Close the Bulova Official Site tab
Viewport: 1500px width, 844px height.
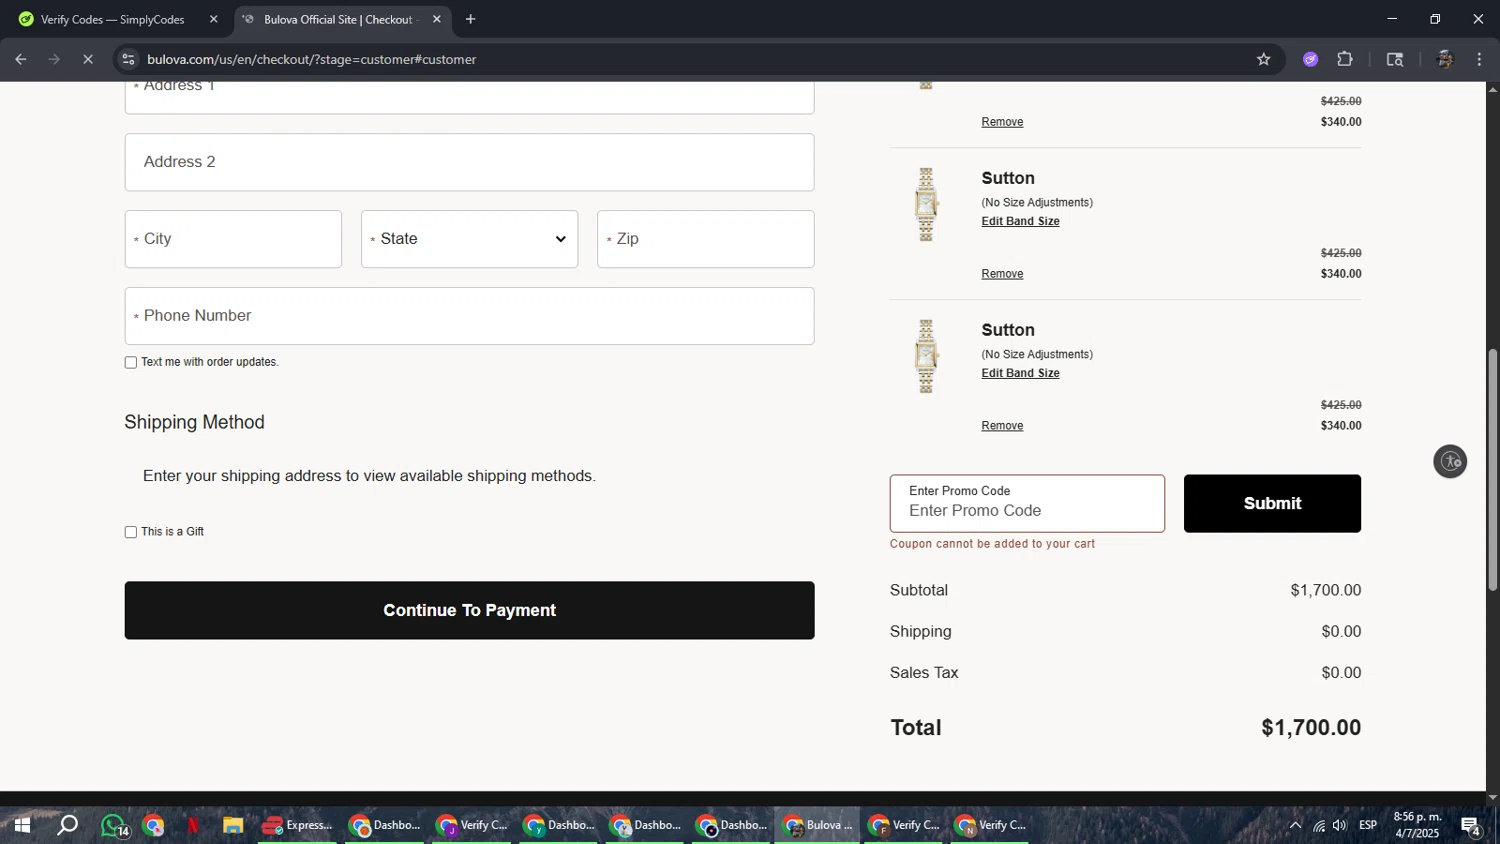pos(436,19)
